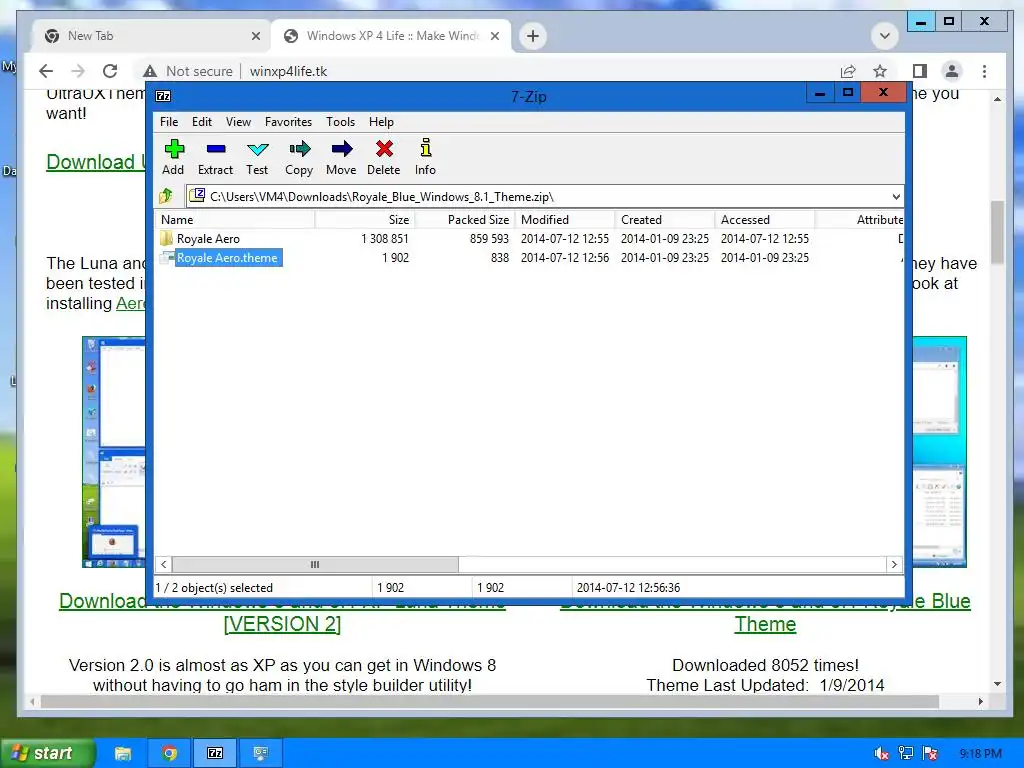Sort by the Accessed column header
The width and height of the screenshot is (1024, 768).
(765, 219)
